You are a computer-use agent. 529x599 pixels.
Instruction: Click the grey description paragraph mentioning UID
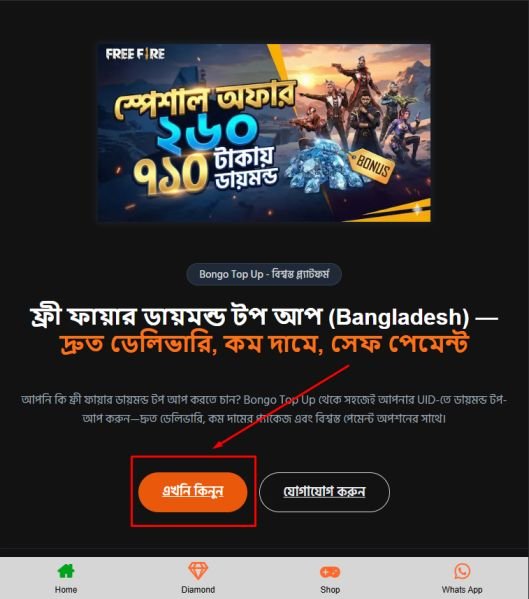point(264,409)
